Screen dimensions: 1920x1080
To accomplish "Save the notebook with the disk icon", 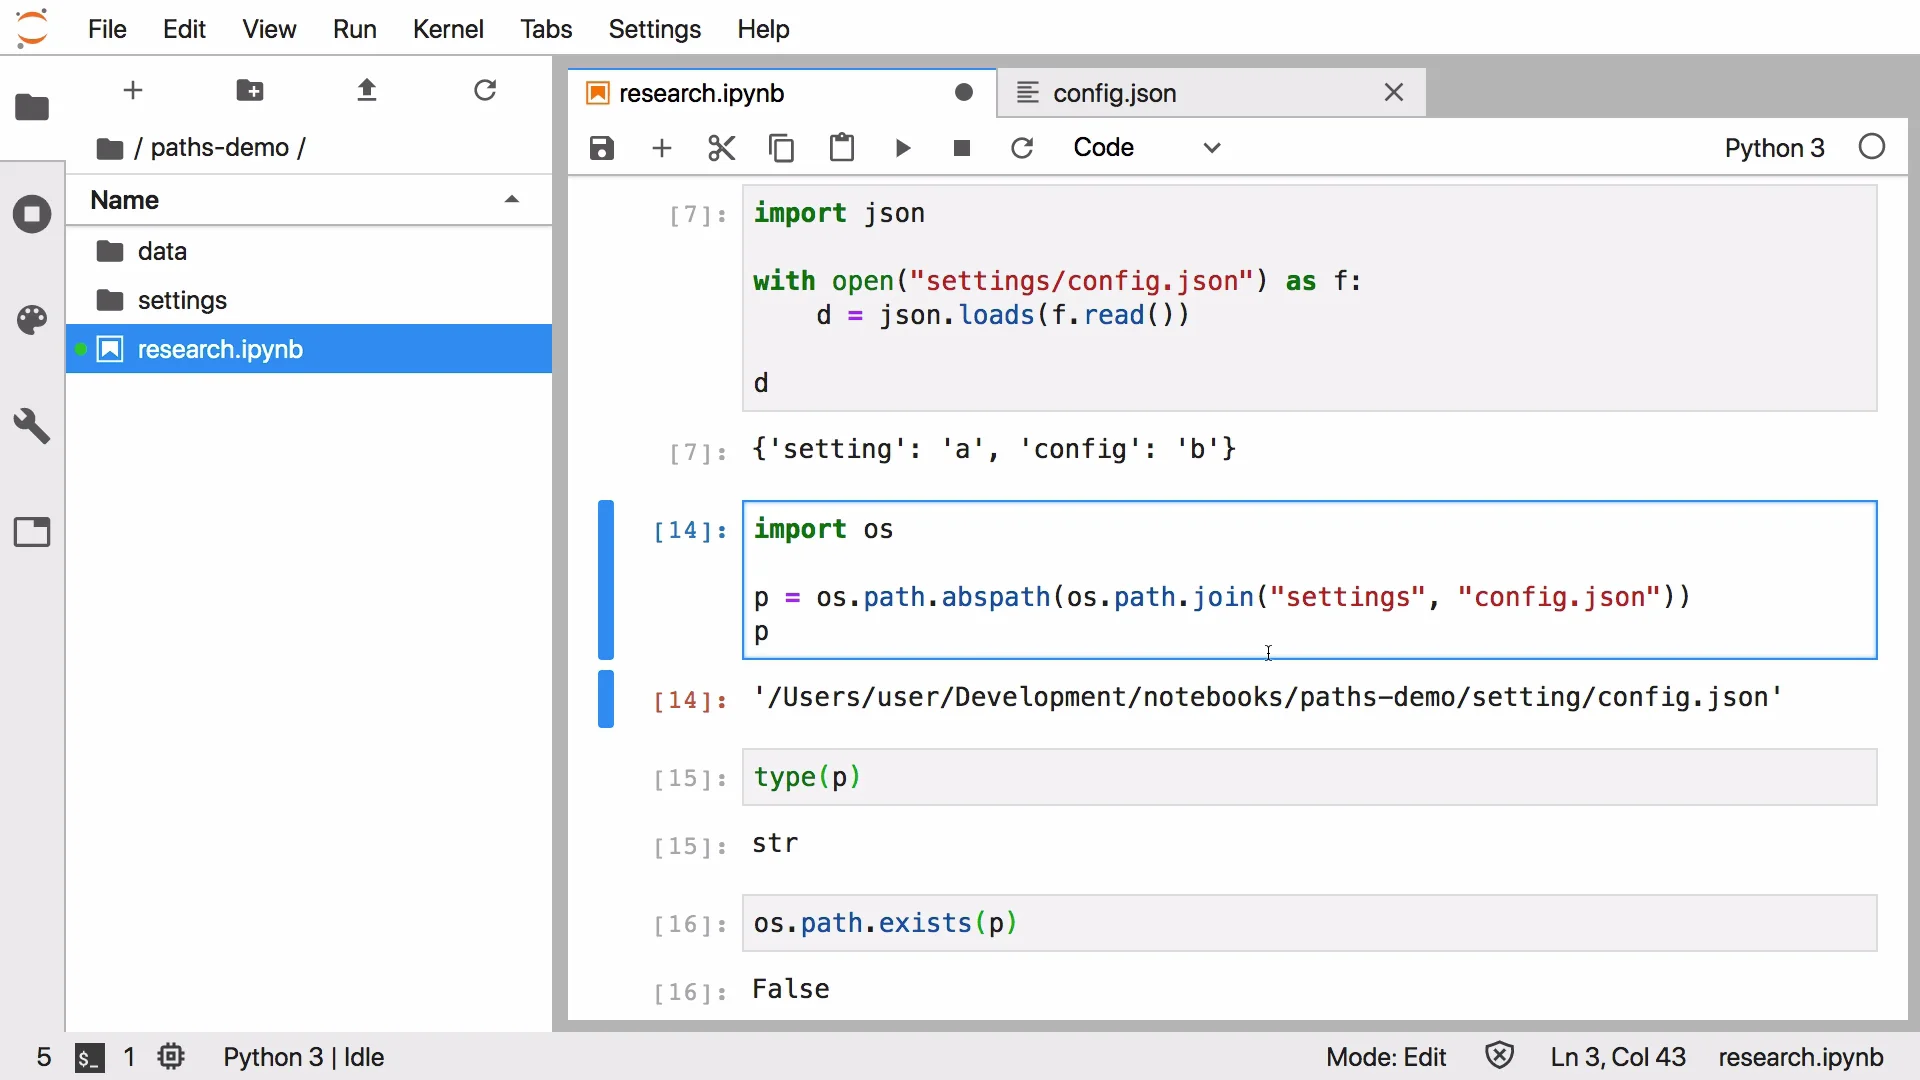I will point(601,148).
